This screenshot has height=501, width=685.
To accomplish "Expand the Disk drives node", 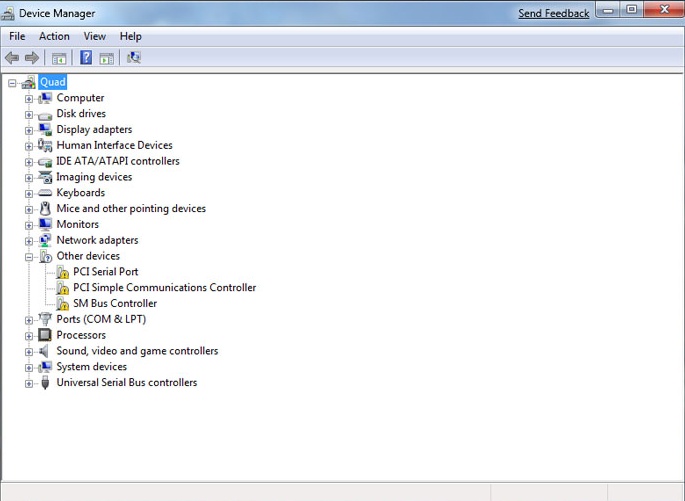I will (28, 114).
